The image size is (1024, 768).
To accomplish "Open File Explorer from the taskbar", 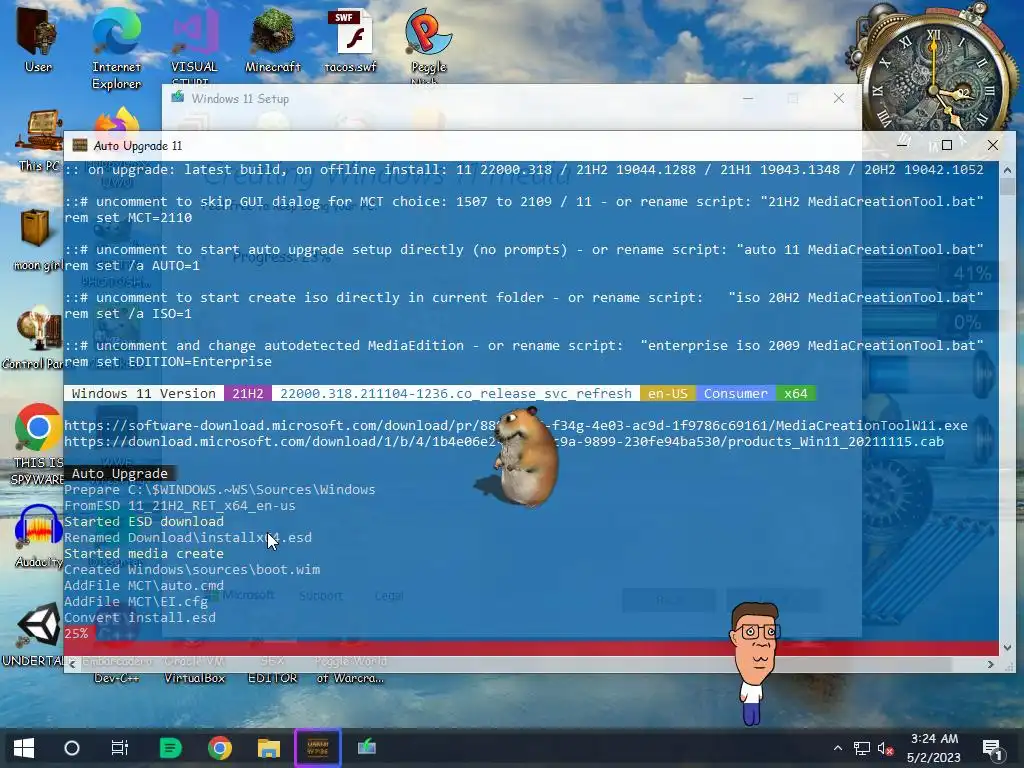I will tap(268, 748).
